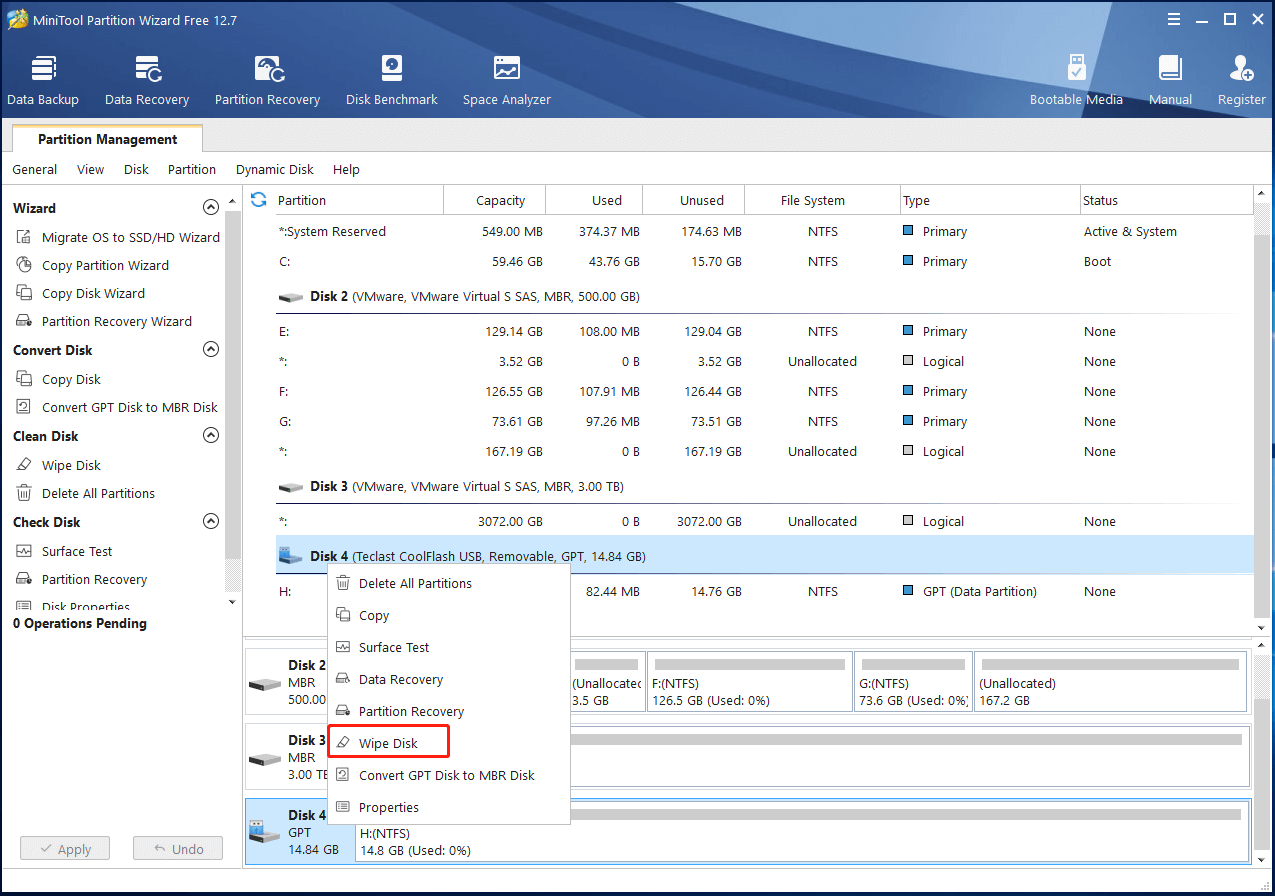Click 167.2 GB unallocated block in Disk 2 map
This screenshot has width=1275, height=896.
pos(1111,682)
